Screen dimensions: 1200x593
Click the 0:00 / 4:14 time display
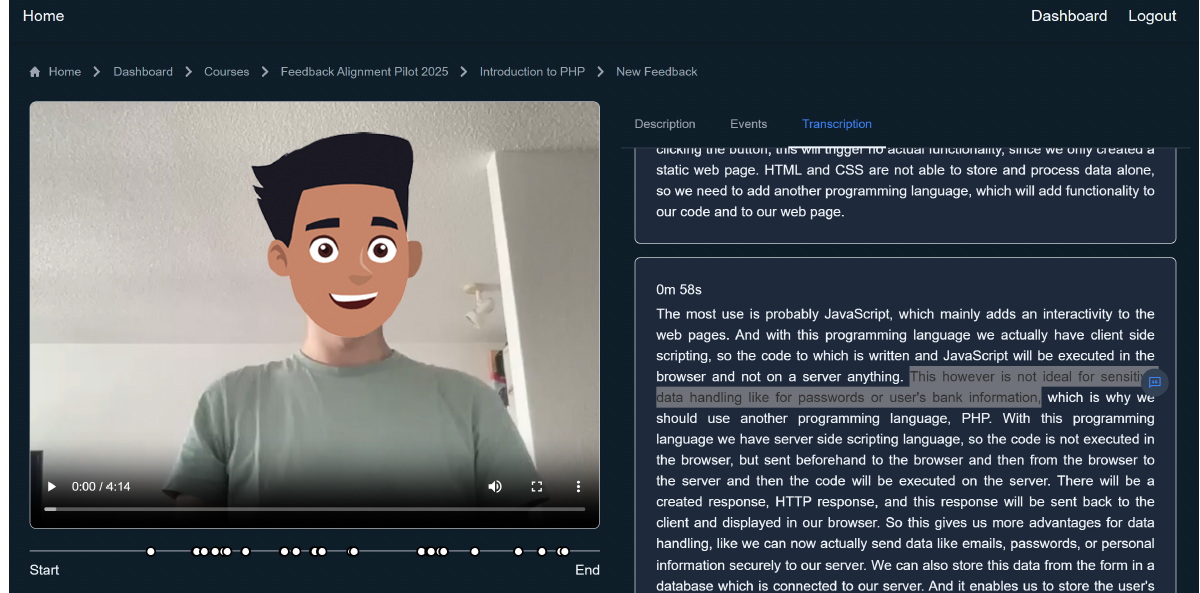101,487
